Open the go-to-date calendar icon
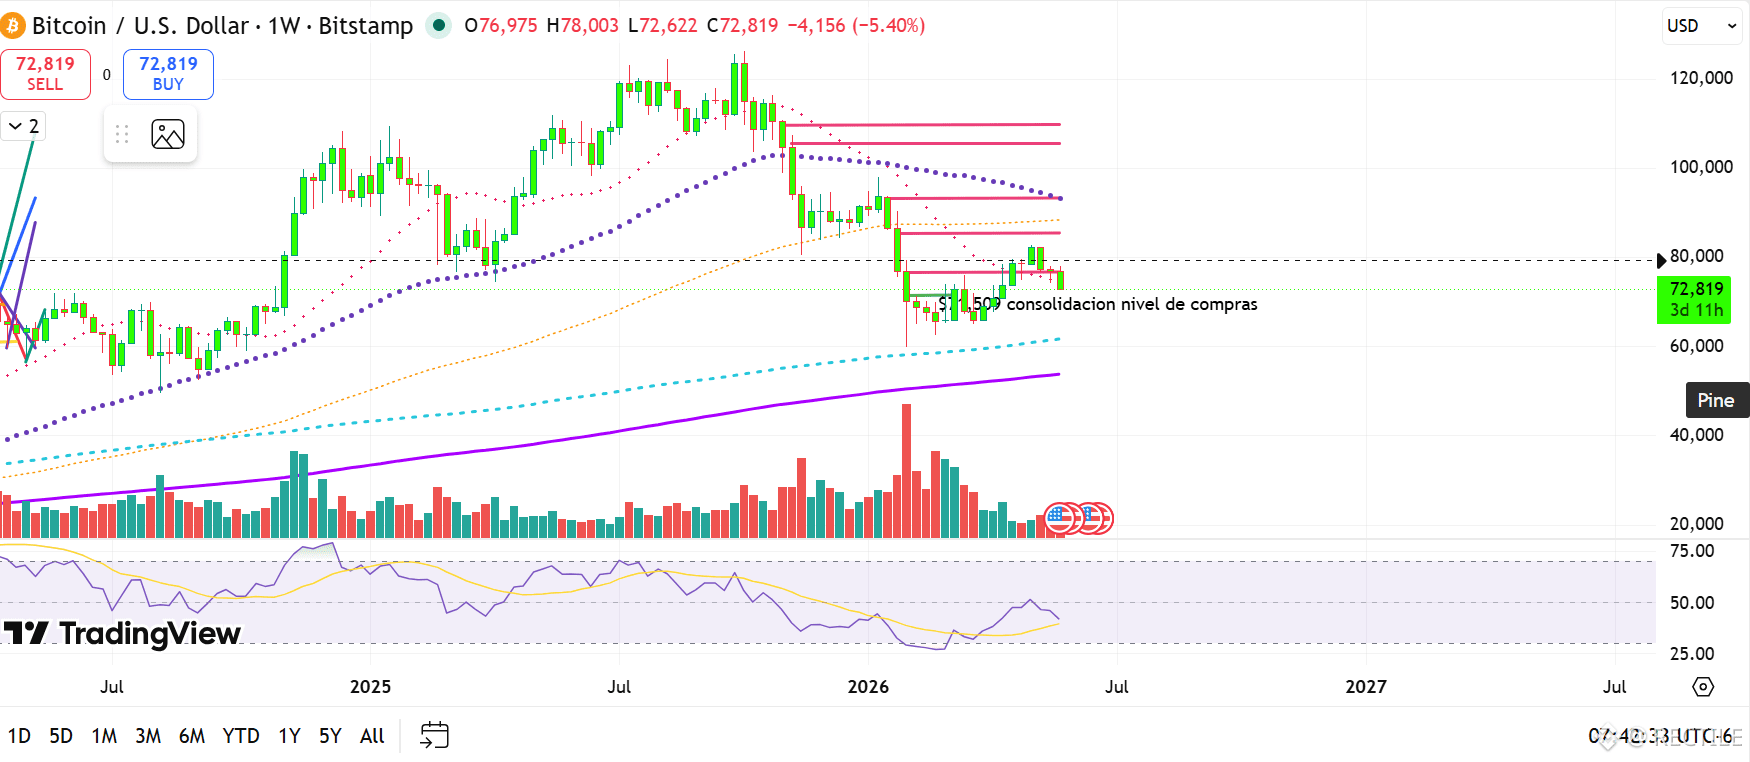This screenshot has height=762, width=1750. click(434, 736)
